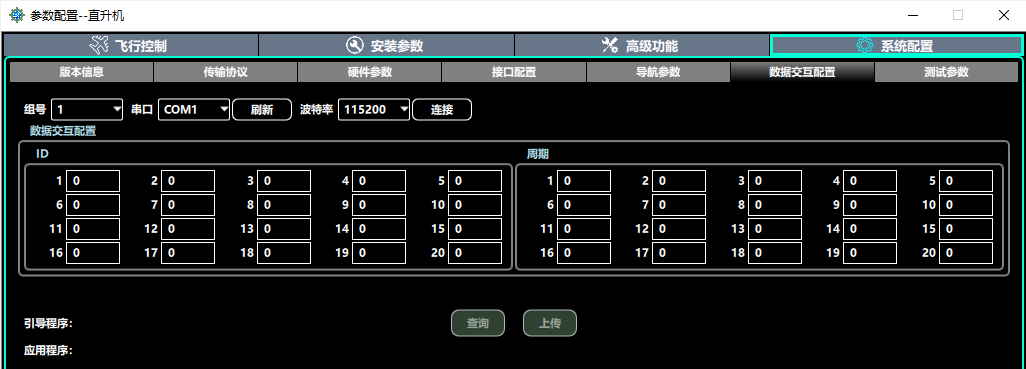
Task: Open the 安装参数 main tab
Action: (386, 46)
